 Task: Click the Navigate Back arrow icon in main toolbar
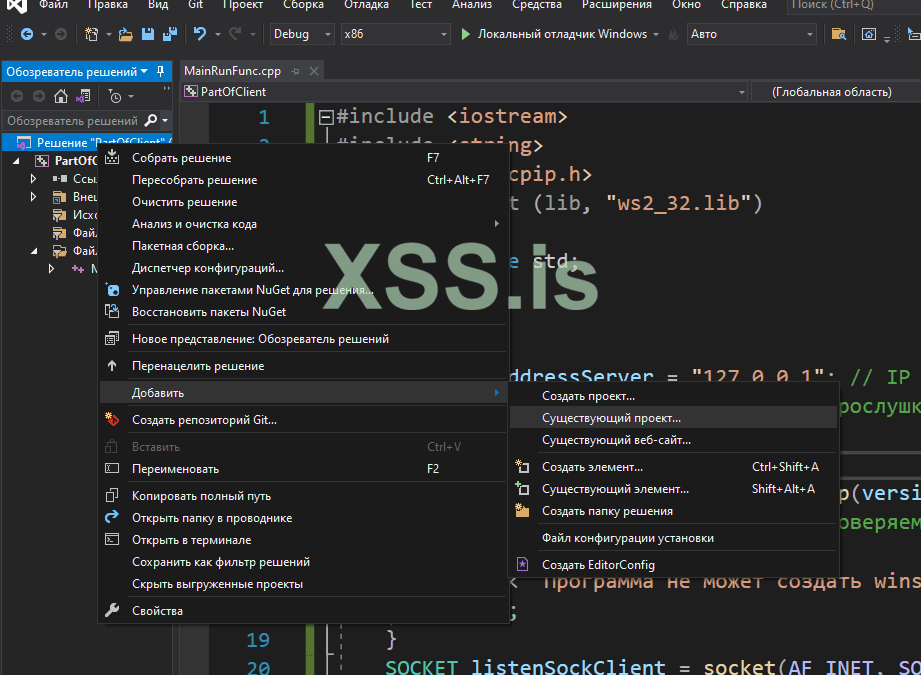pos(26,34)
